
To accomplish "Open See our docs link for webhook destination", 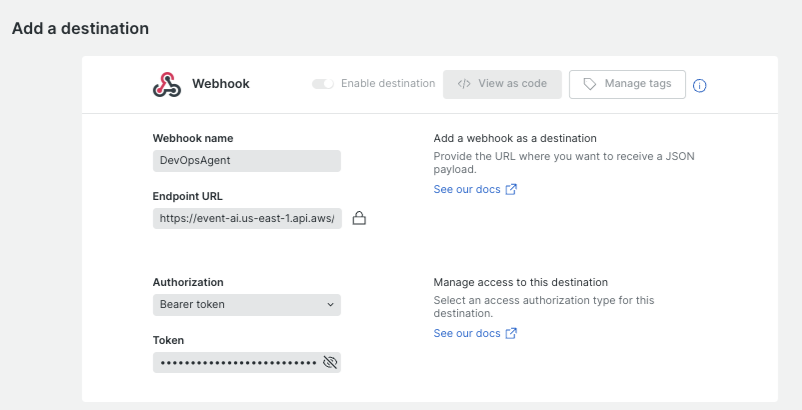I will click(x=467, y=189).
